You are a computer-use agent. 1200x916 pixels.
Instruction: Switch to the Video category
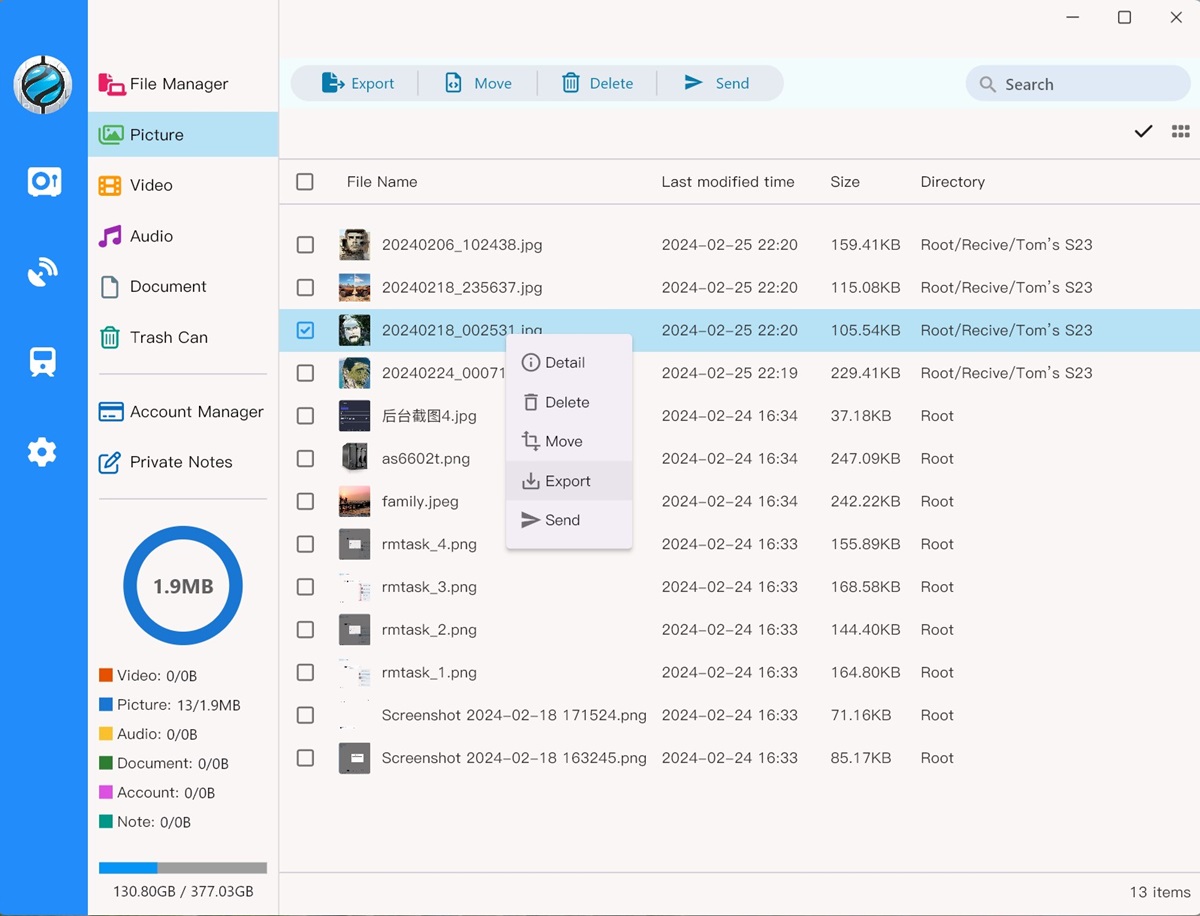(x=183, y=185)
